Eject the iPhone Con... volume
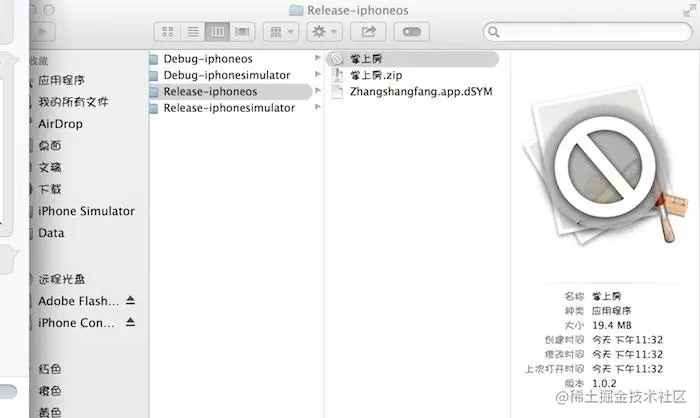This screenshot has width=700, height=418. 130,322
